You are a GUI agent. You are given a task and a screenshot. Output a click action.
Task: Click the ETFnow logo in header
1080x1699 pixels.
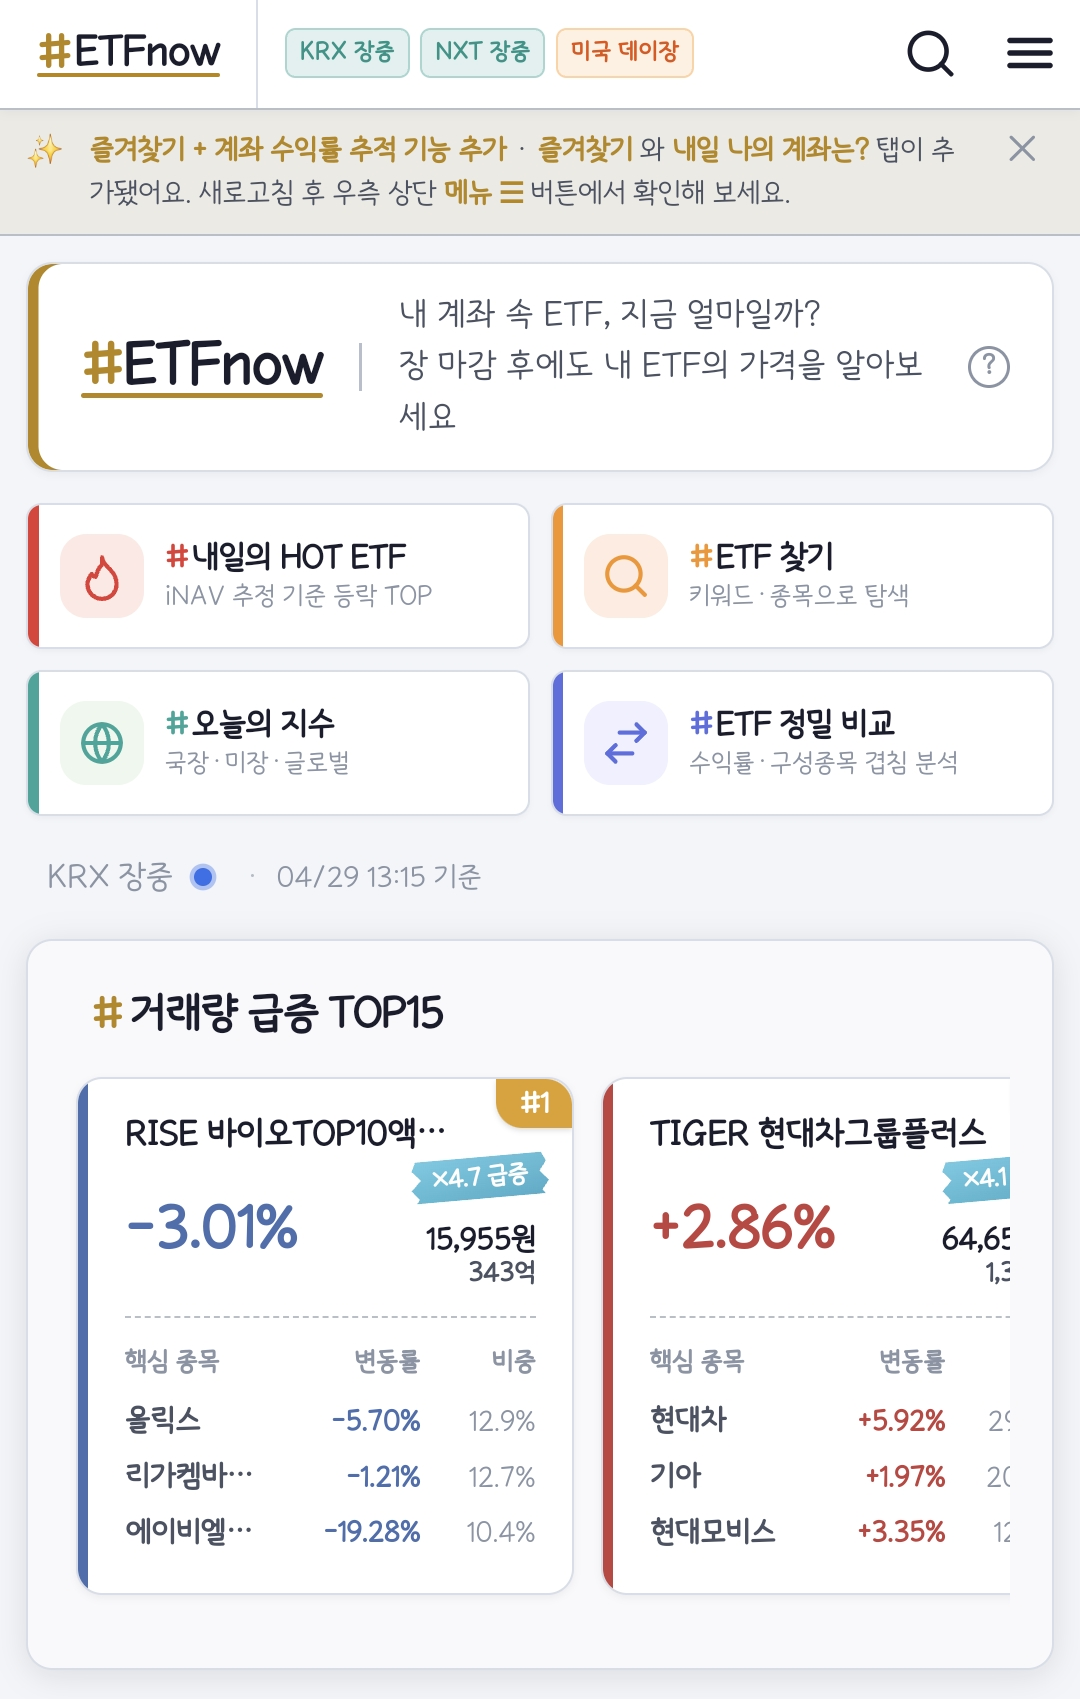(129, 53)
